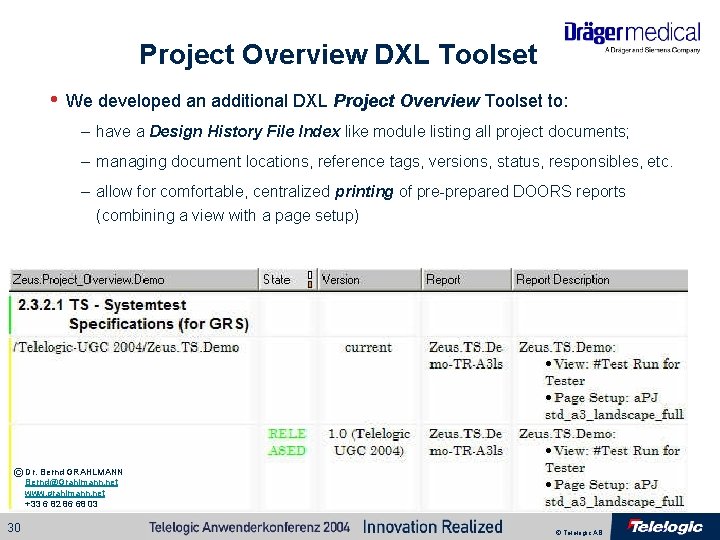Open the Bernd@Grahlmann.net email link

[x=71, y=482]
